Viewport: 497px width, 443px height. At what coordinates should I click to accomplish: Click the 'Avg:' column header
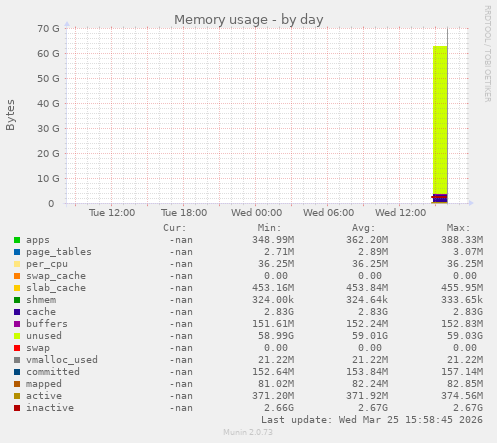tap(364, 228)
